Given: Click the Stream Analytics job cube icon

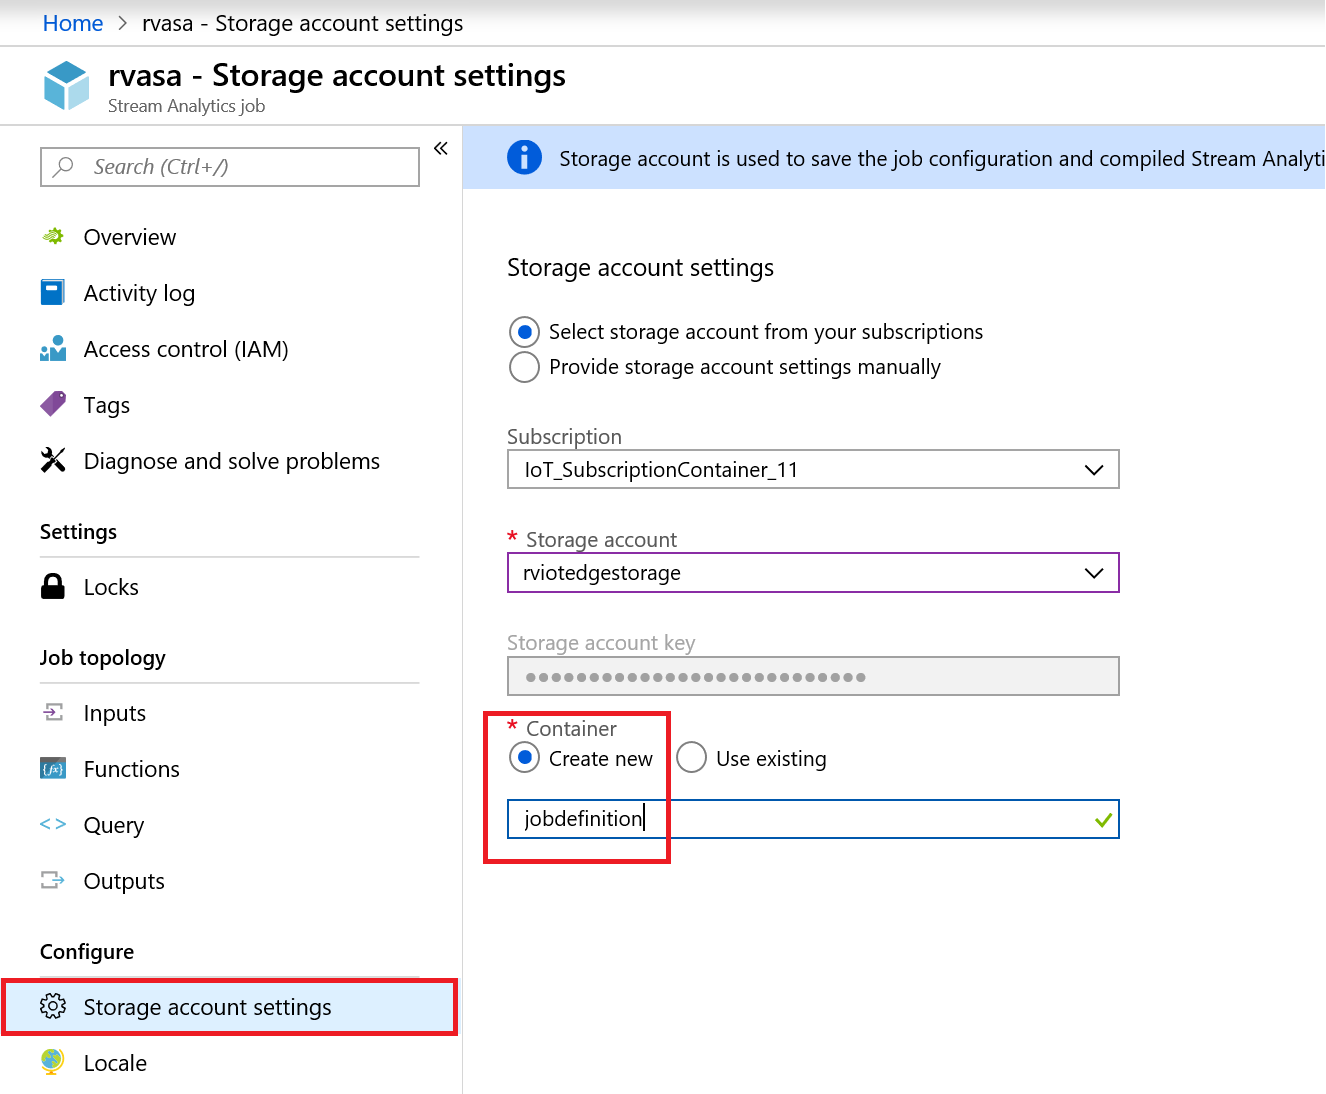Looking at the screenshot, I should point(67,86).
